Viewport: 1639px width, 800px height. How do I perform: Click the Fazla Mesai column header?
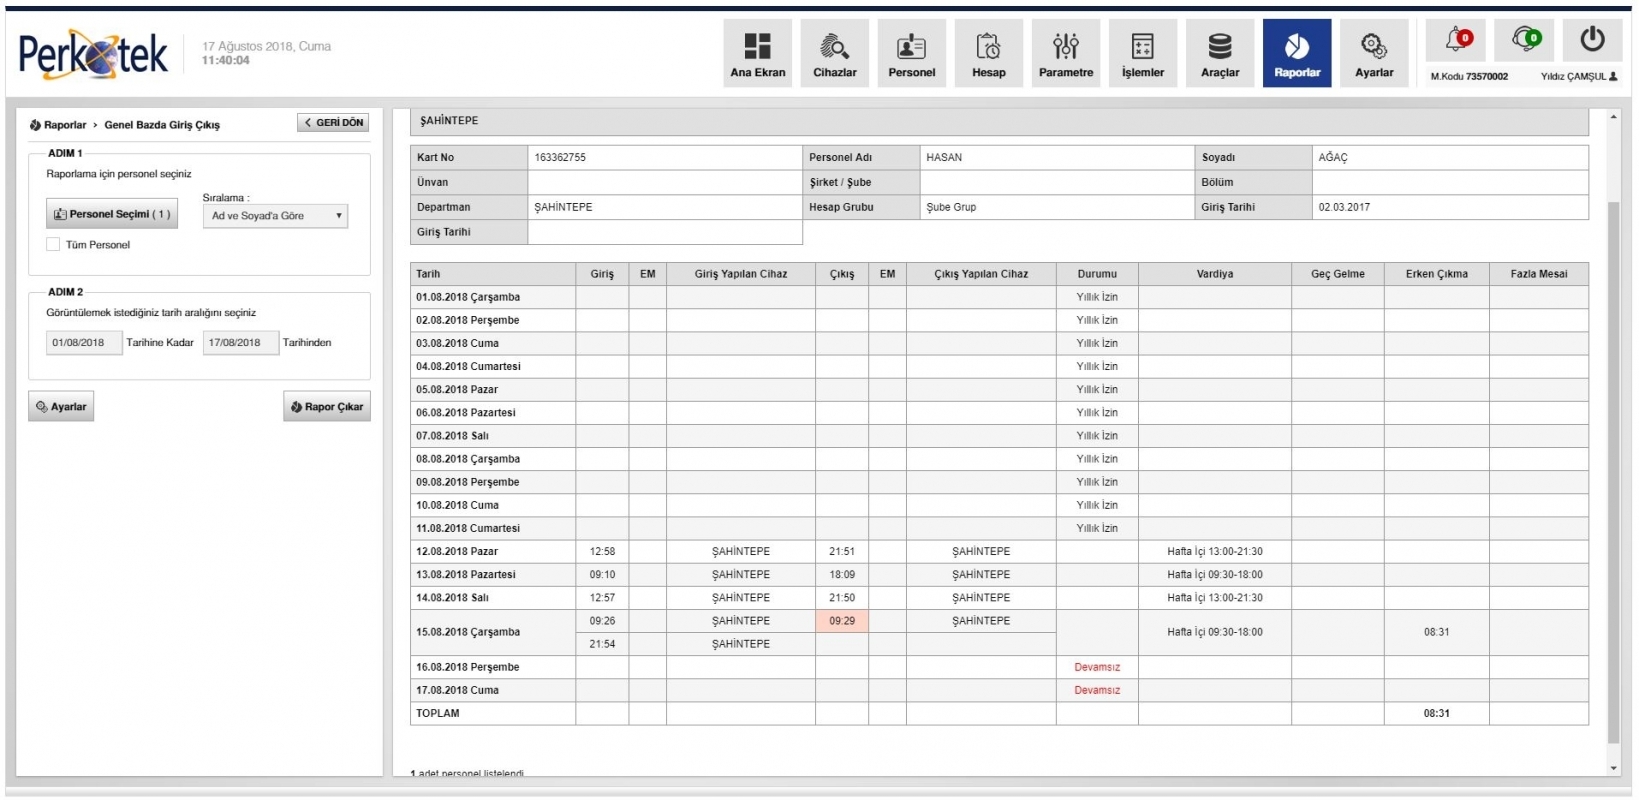pyautogui.click(x=1539, y=274)
